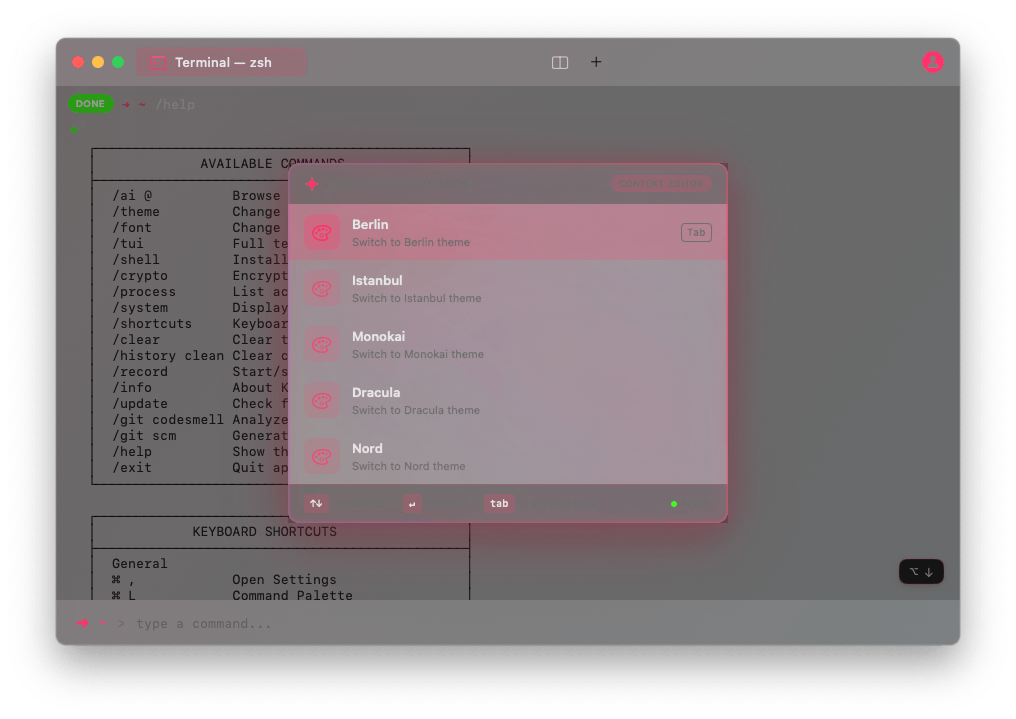Toggle the CONTEXT EDITOR badge
1016x719 pixels.
pos(662,184)
